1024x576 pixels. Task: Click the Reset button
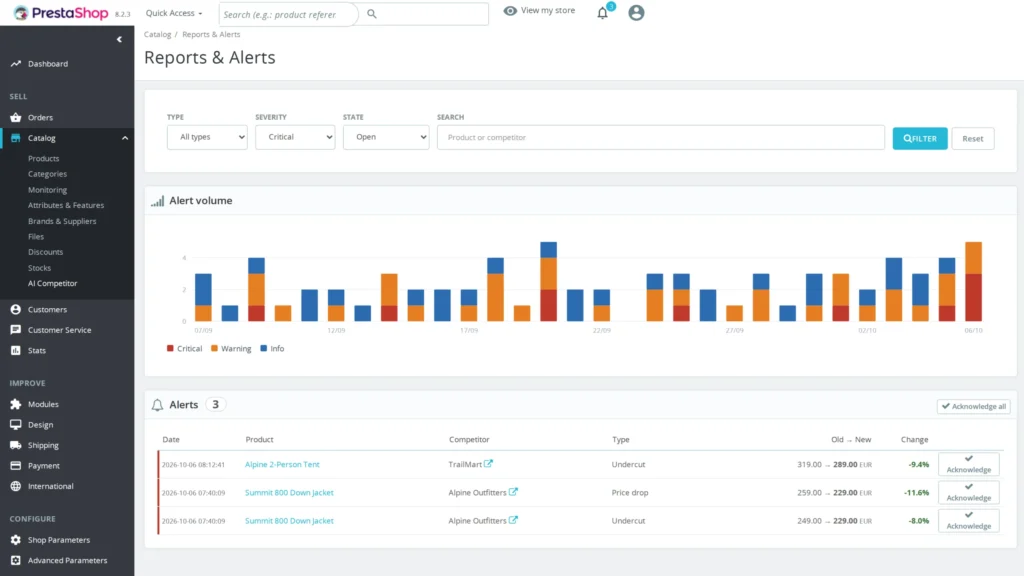pos(972,138)
